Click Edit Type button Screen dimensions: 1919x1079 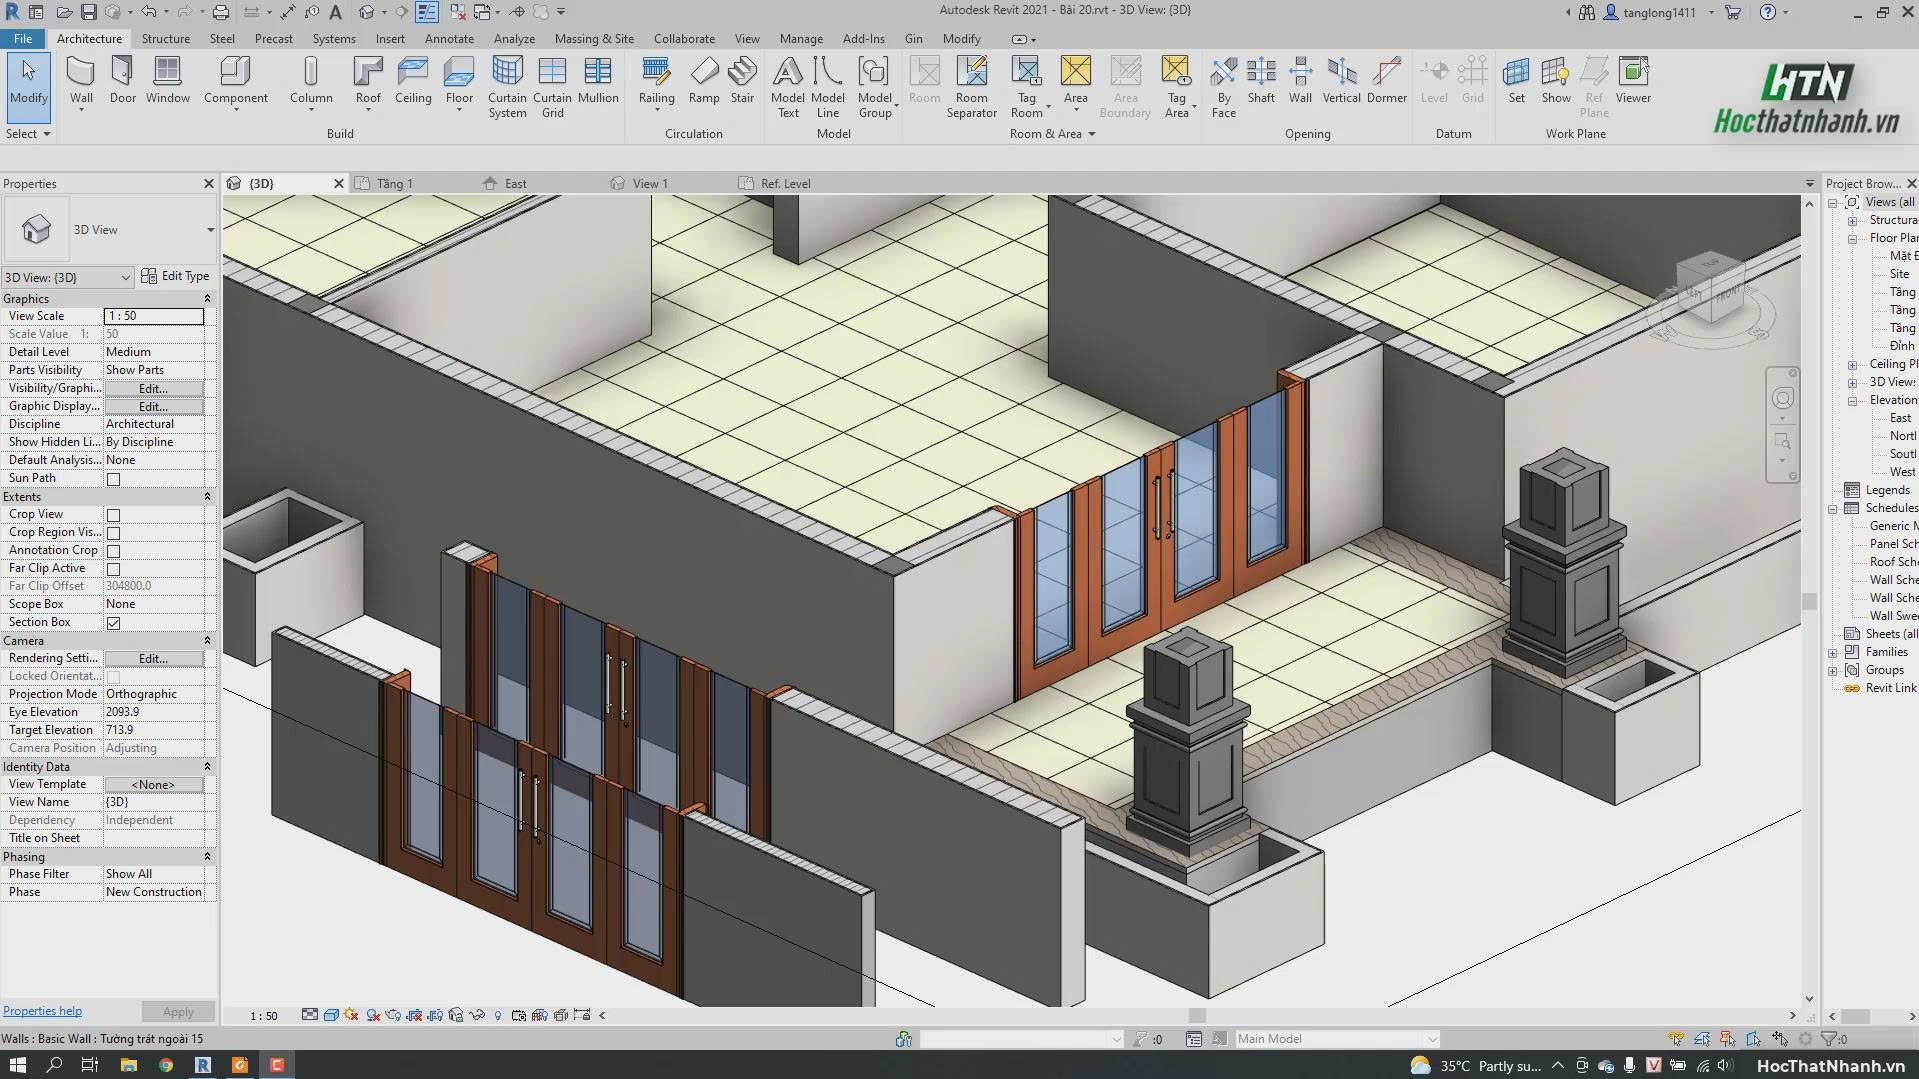point(176,276)
